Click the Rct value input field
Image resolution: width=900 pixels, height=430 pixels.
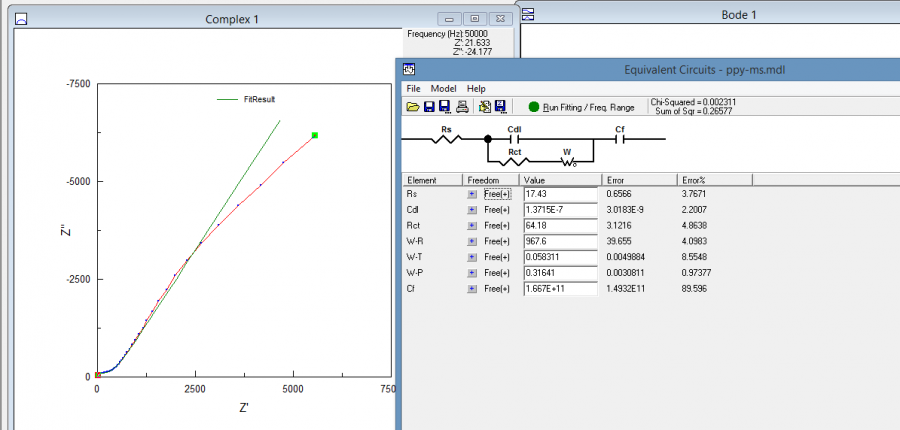click(560, 225)
